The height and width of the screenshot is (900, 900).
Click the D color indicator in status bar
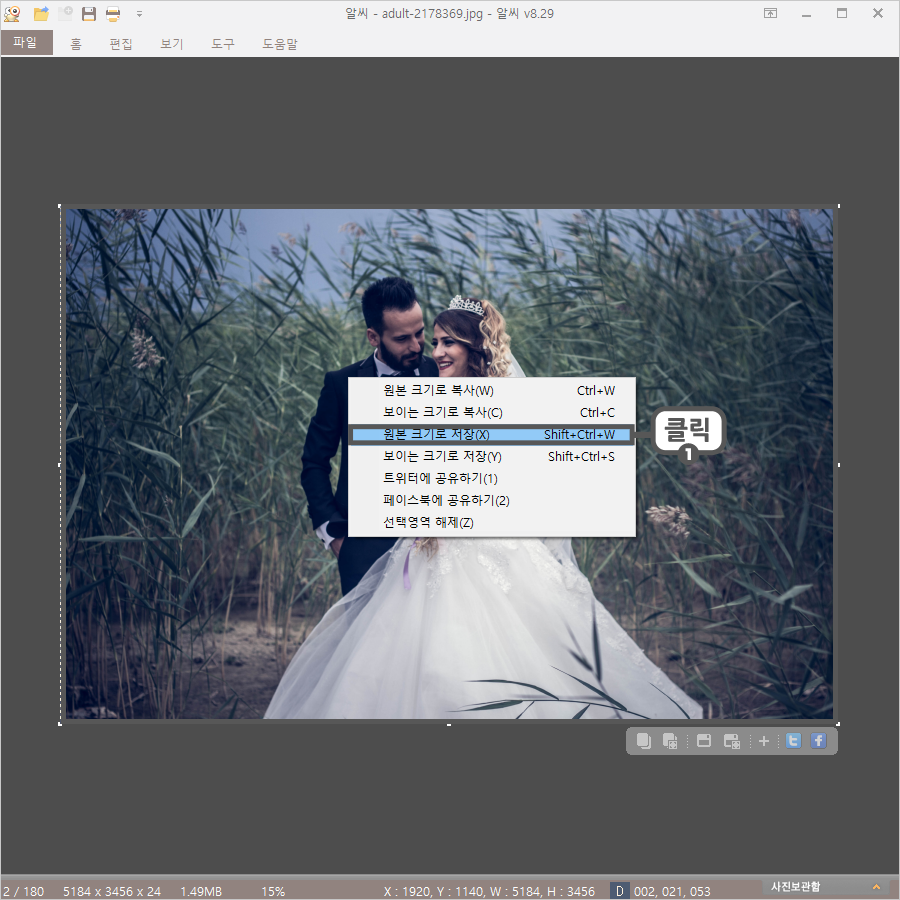(619, 891)
